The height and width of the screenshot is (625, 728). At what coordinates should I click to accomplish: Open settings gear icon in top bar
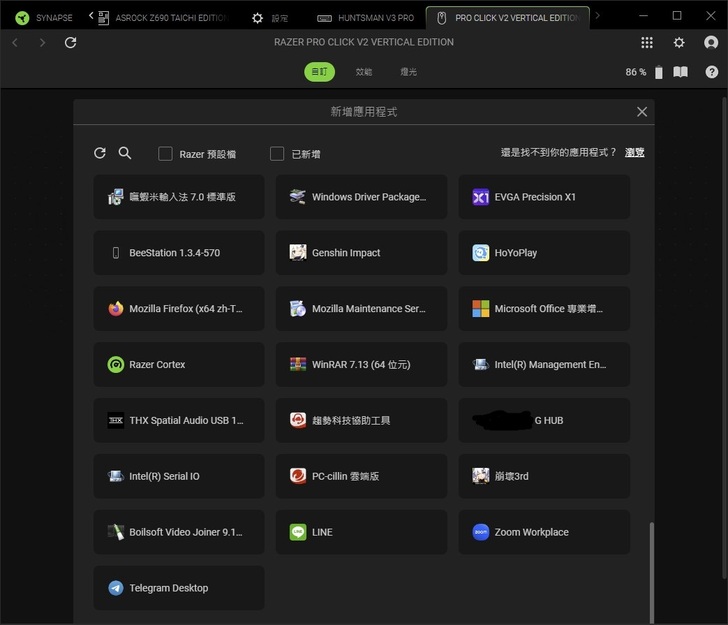coord(679,43)
